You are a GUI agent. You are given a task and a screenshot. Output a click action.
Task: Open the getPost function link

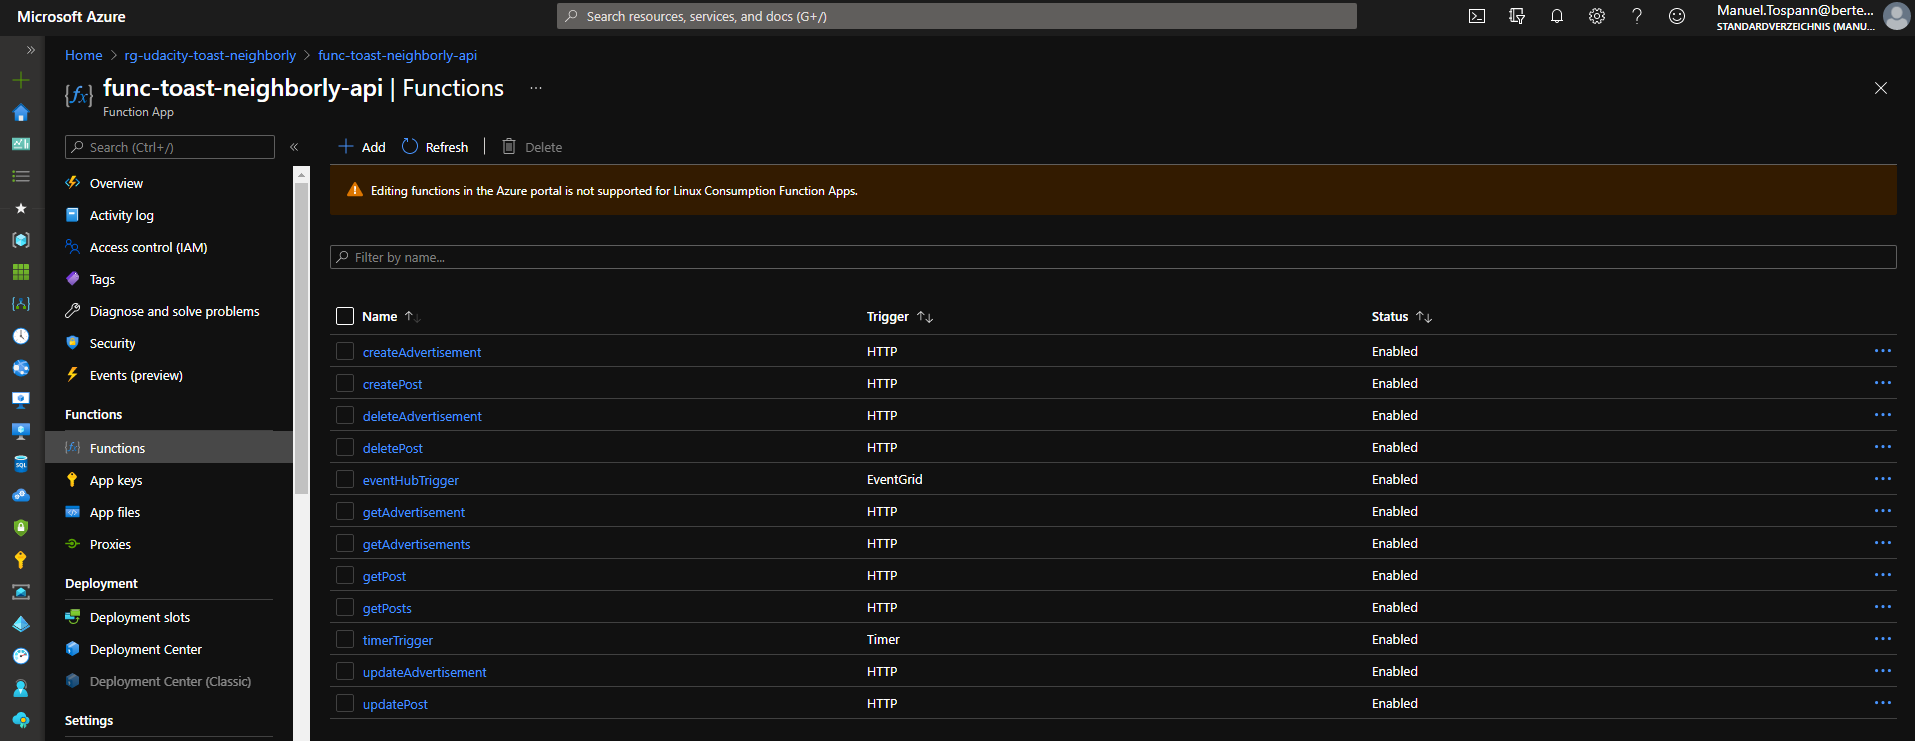point(384,576)
